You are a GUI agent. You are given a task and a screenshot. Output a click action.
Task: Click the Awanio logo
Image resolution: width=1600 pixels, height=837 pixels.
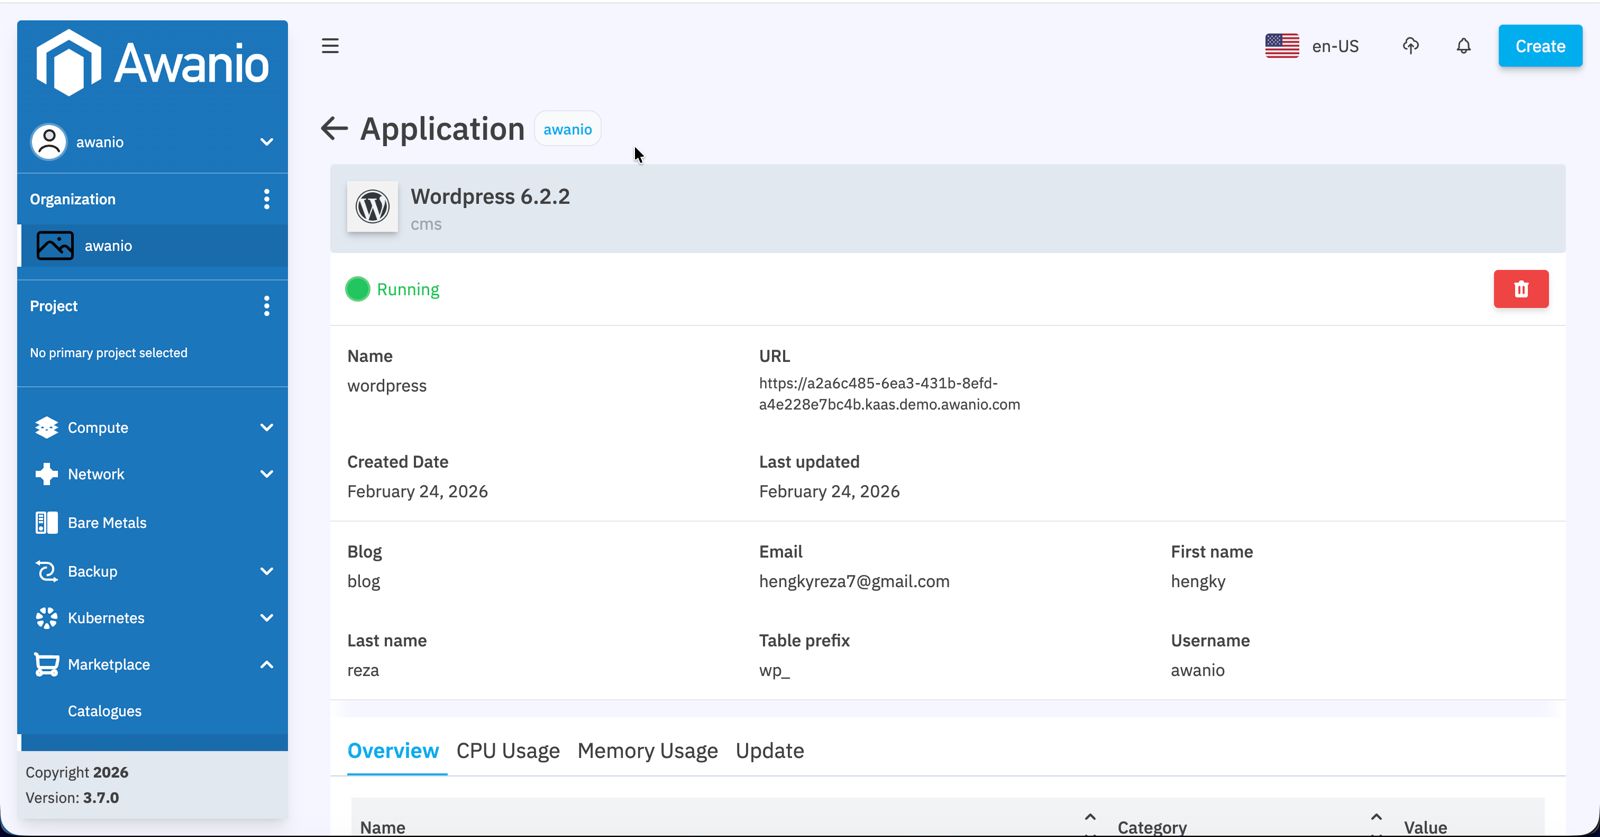152,63
